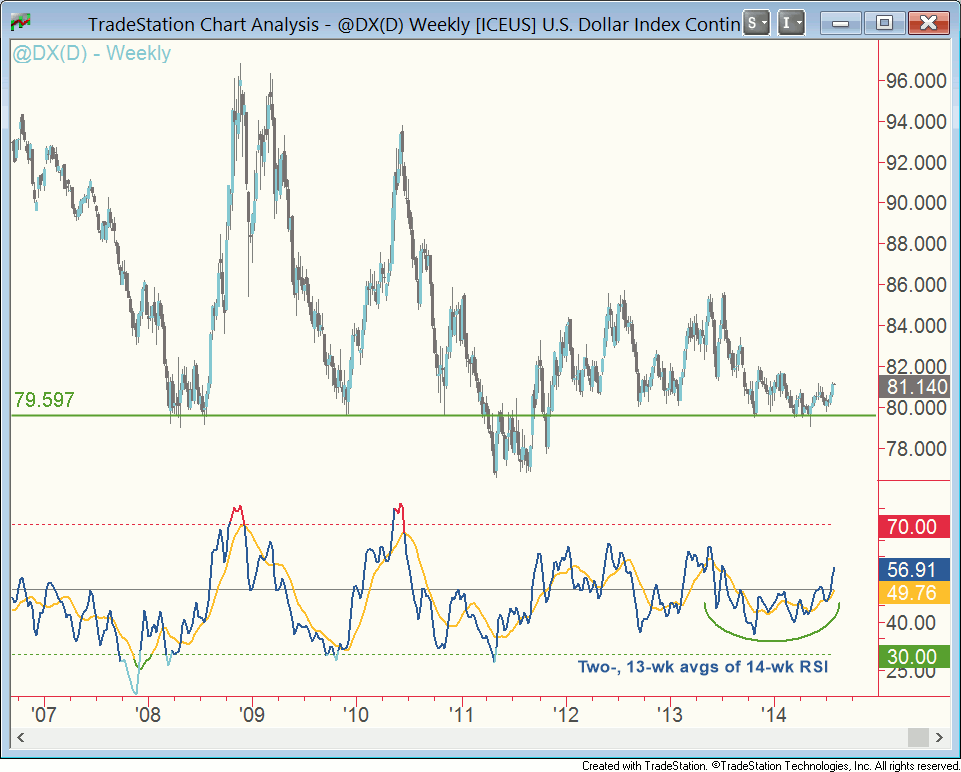Click the blue 56.91 RSI value label
This screenshot has width=961, height=772.
pyautogui.click(x=912, y=570)
